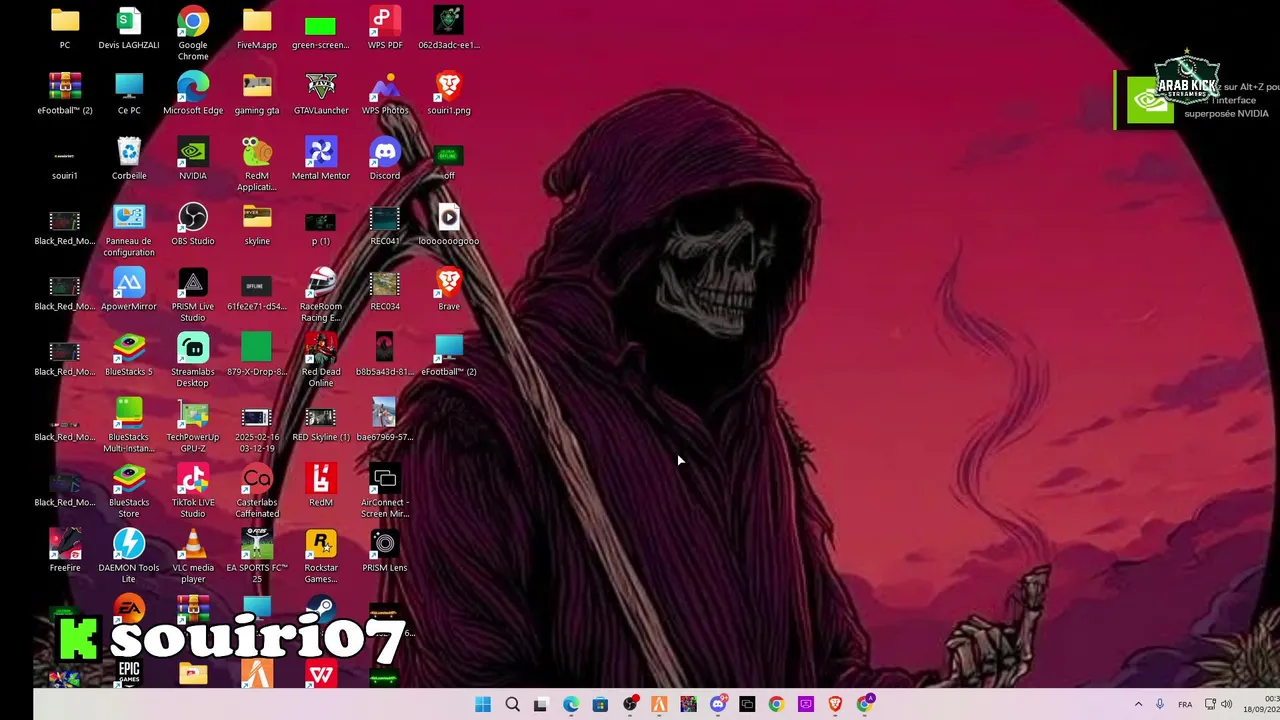Launch OBS Studio from the desktop
The image size is (1280, 720).
[x=193, y=225]
